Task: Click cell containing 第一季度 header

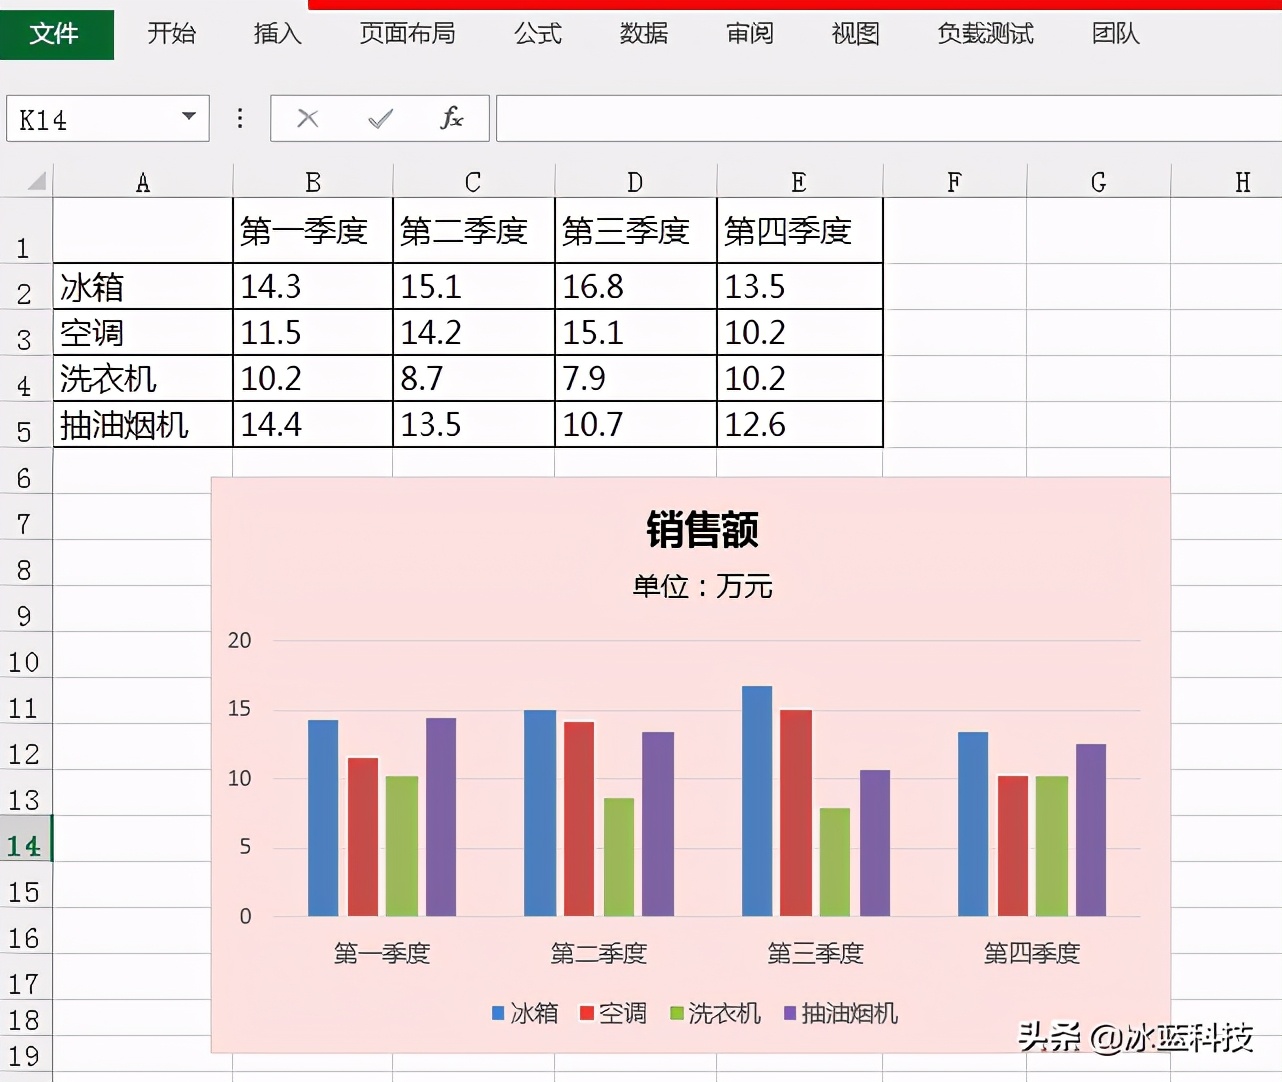Action: pyautogui.click(x=313, y=231)
